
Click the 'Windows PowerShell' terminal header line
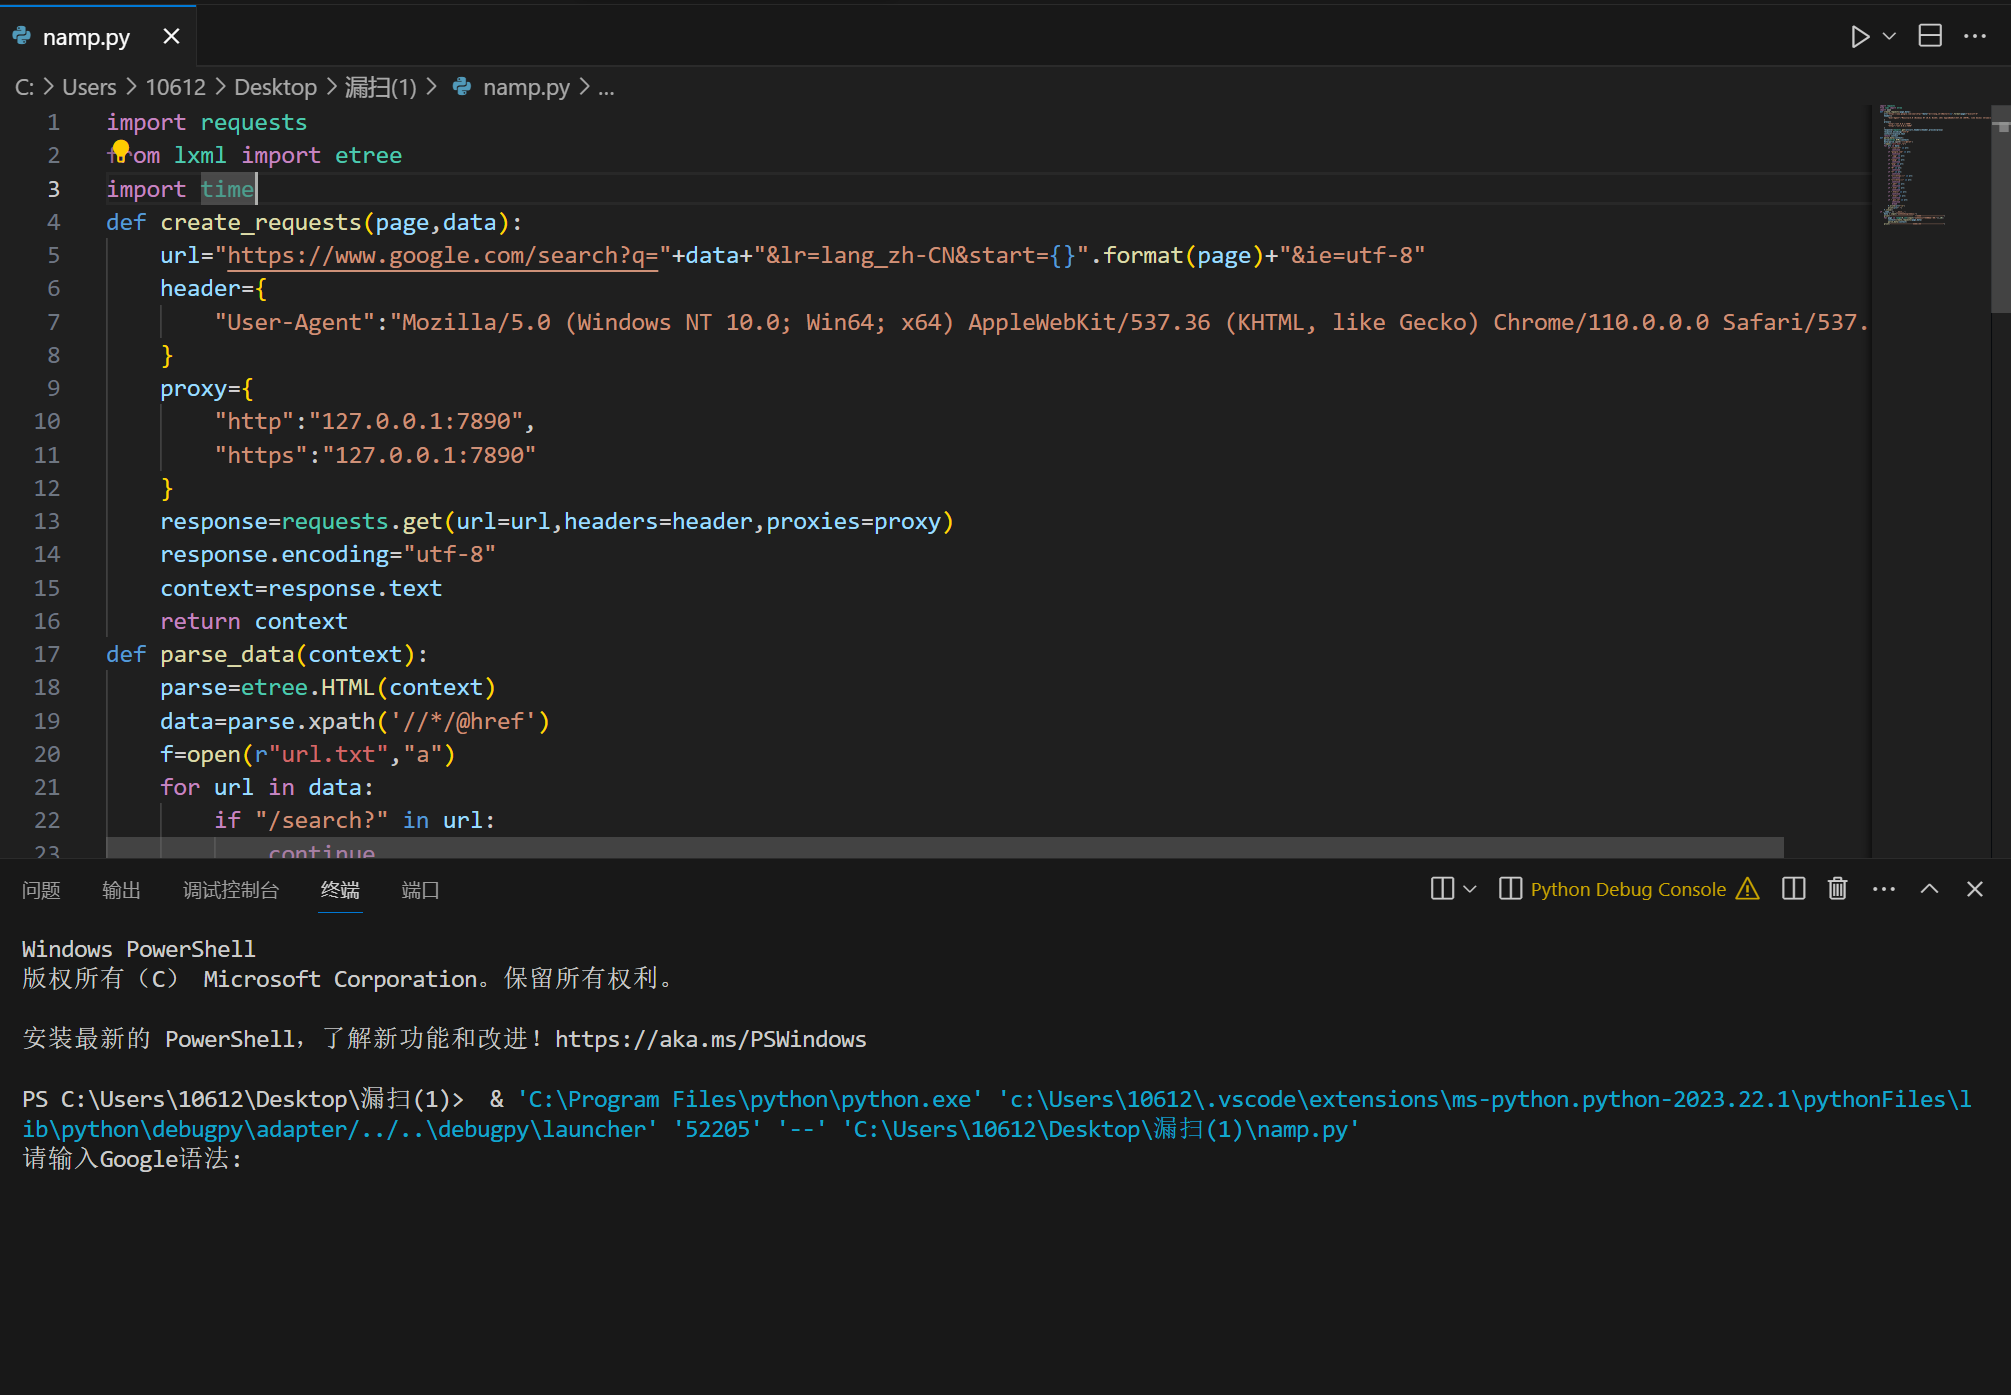tap(139, 949)
